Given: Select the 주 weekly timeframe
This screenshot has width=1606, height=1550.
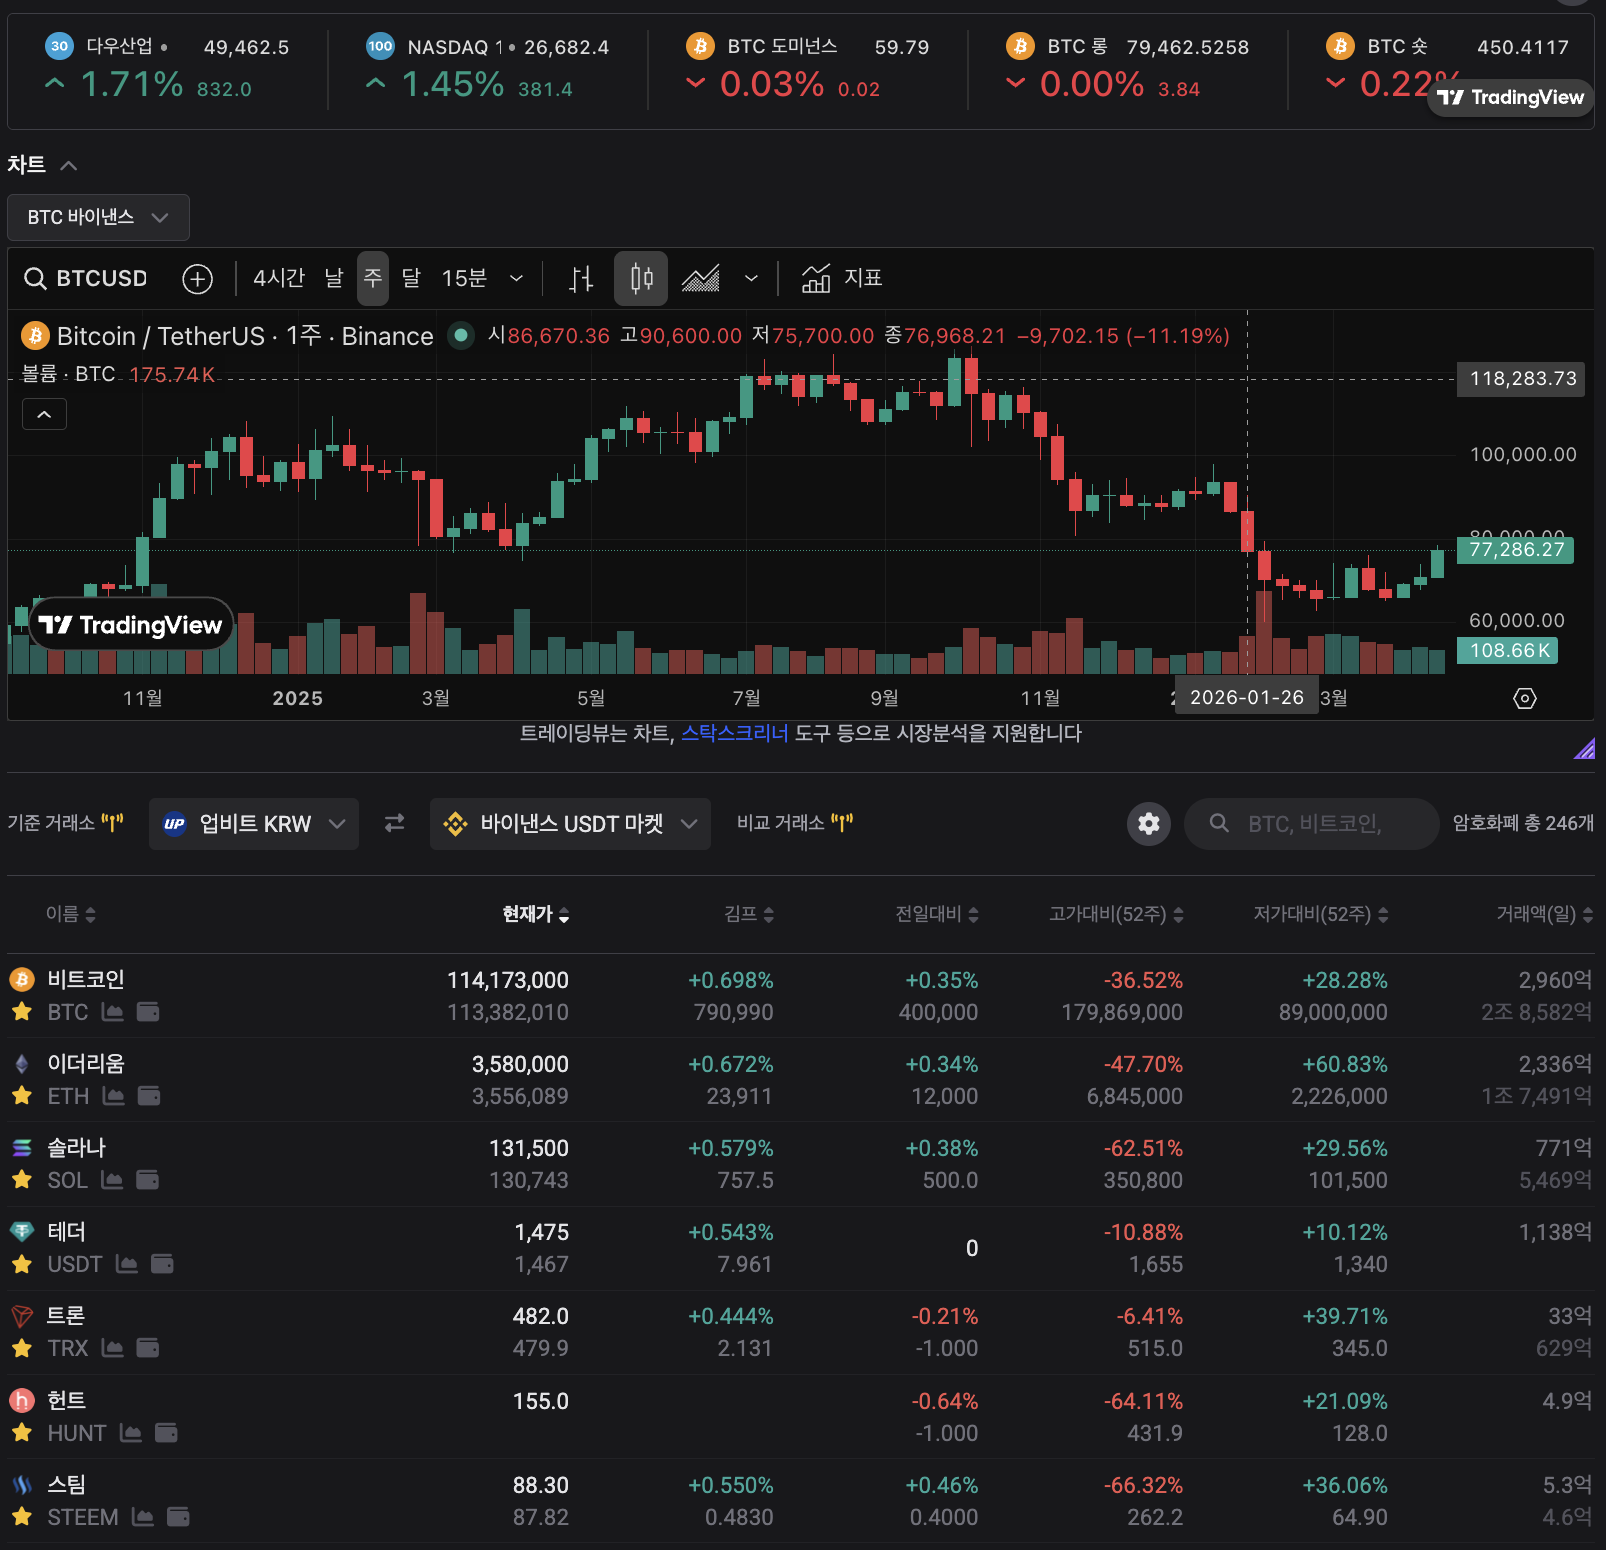Looking at the screenshot, I should point(373,278).
